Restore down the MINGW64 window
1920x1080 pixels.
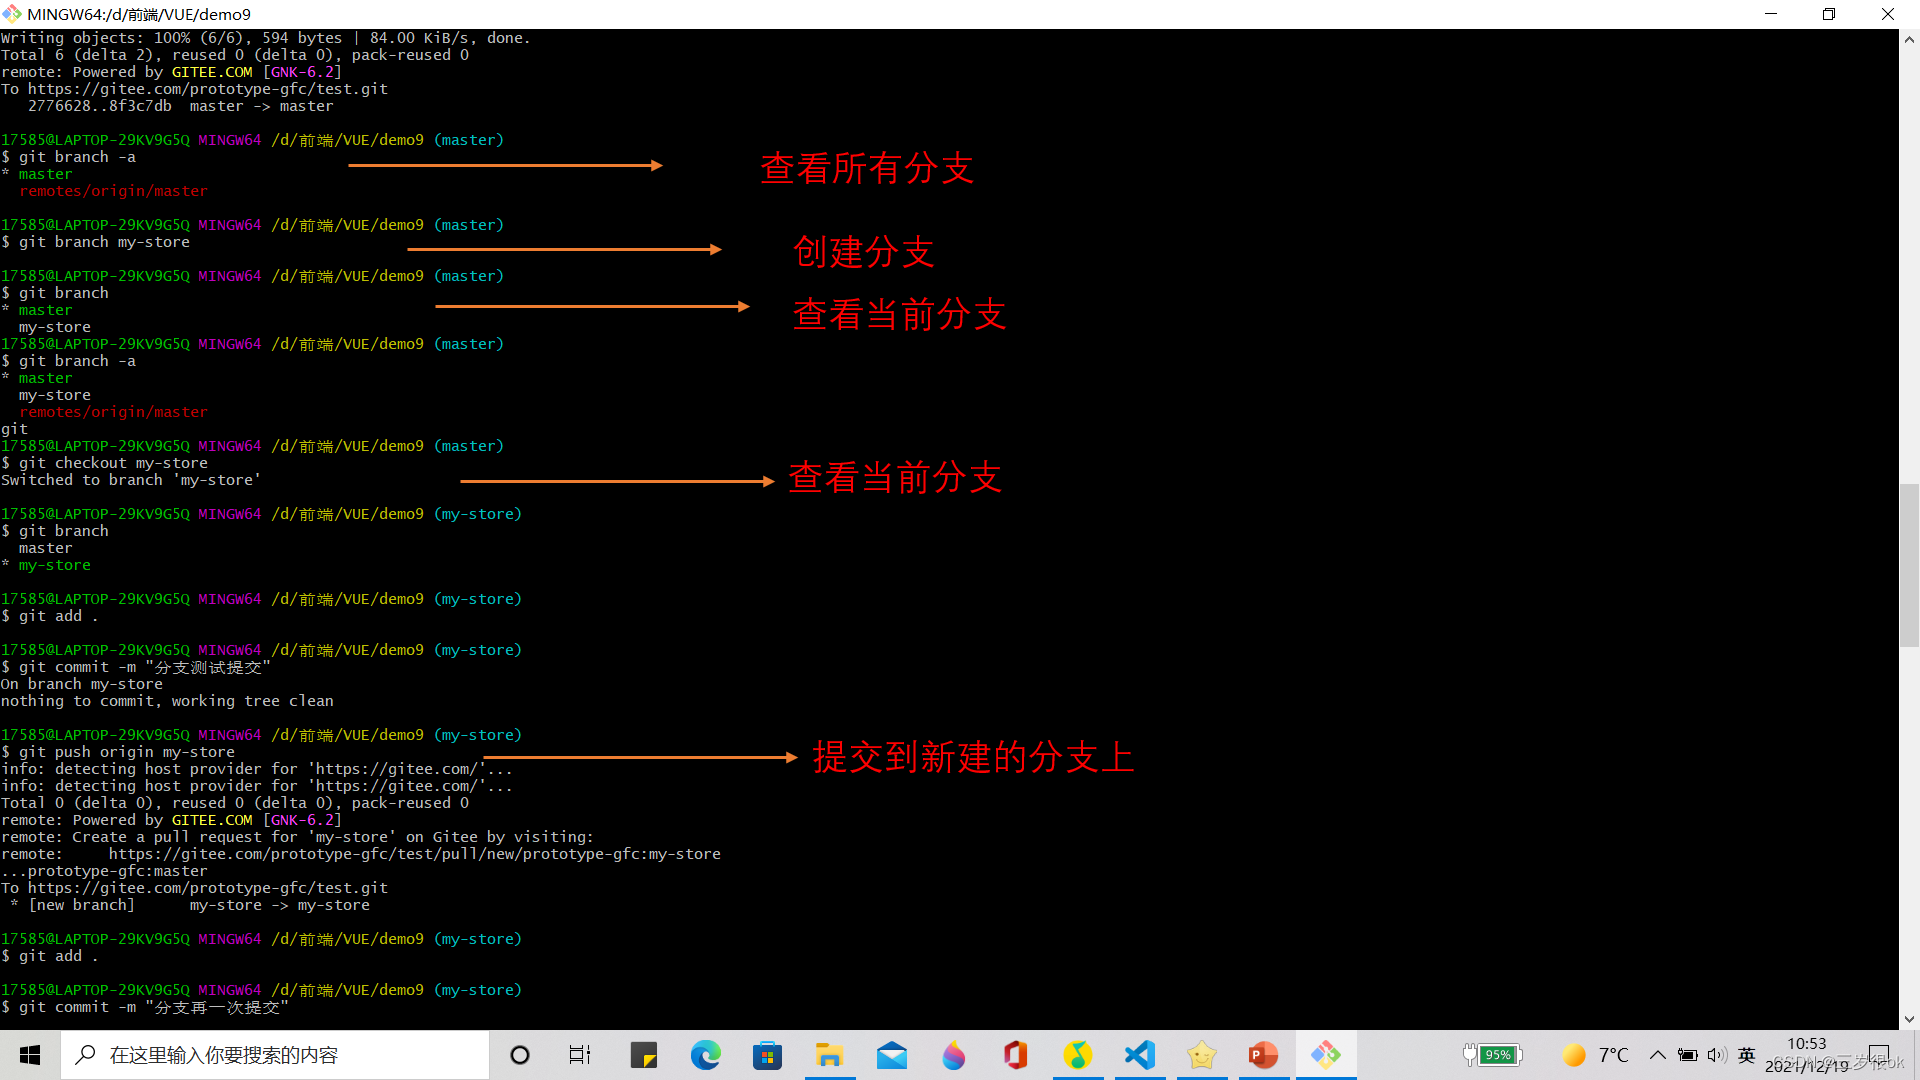[x=1829, y=14]
